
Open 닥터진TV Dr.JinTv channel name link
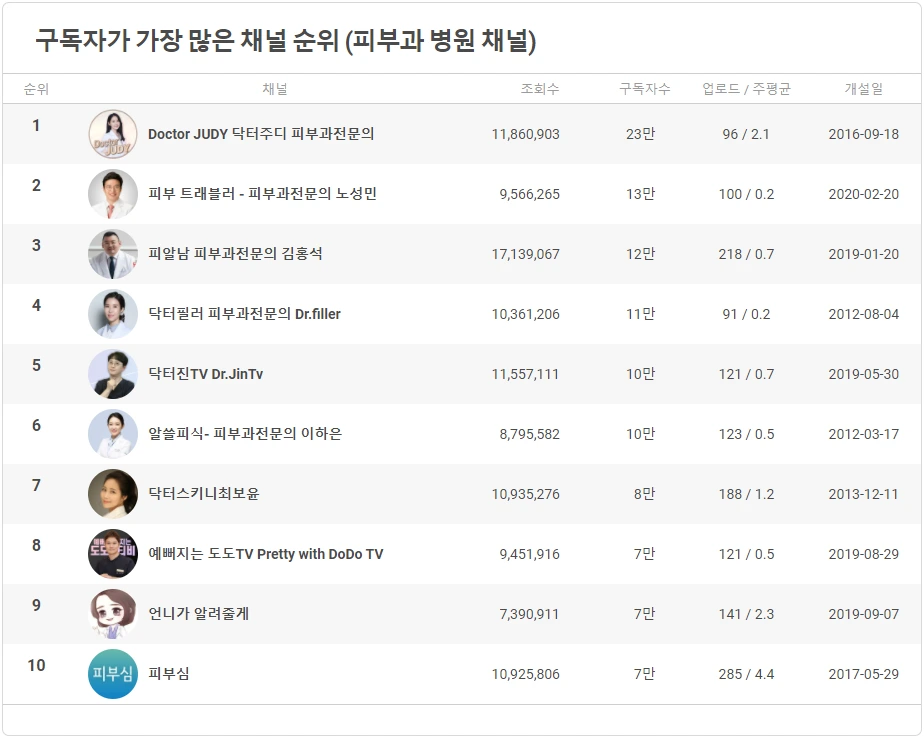coord(205,374)
